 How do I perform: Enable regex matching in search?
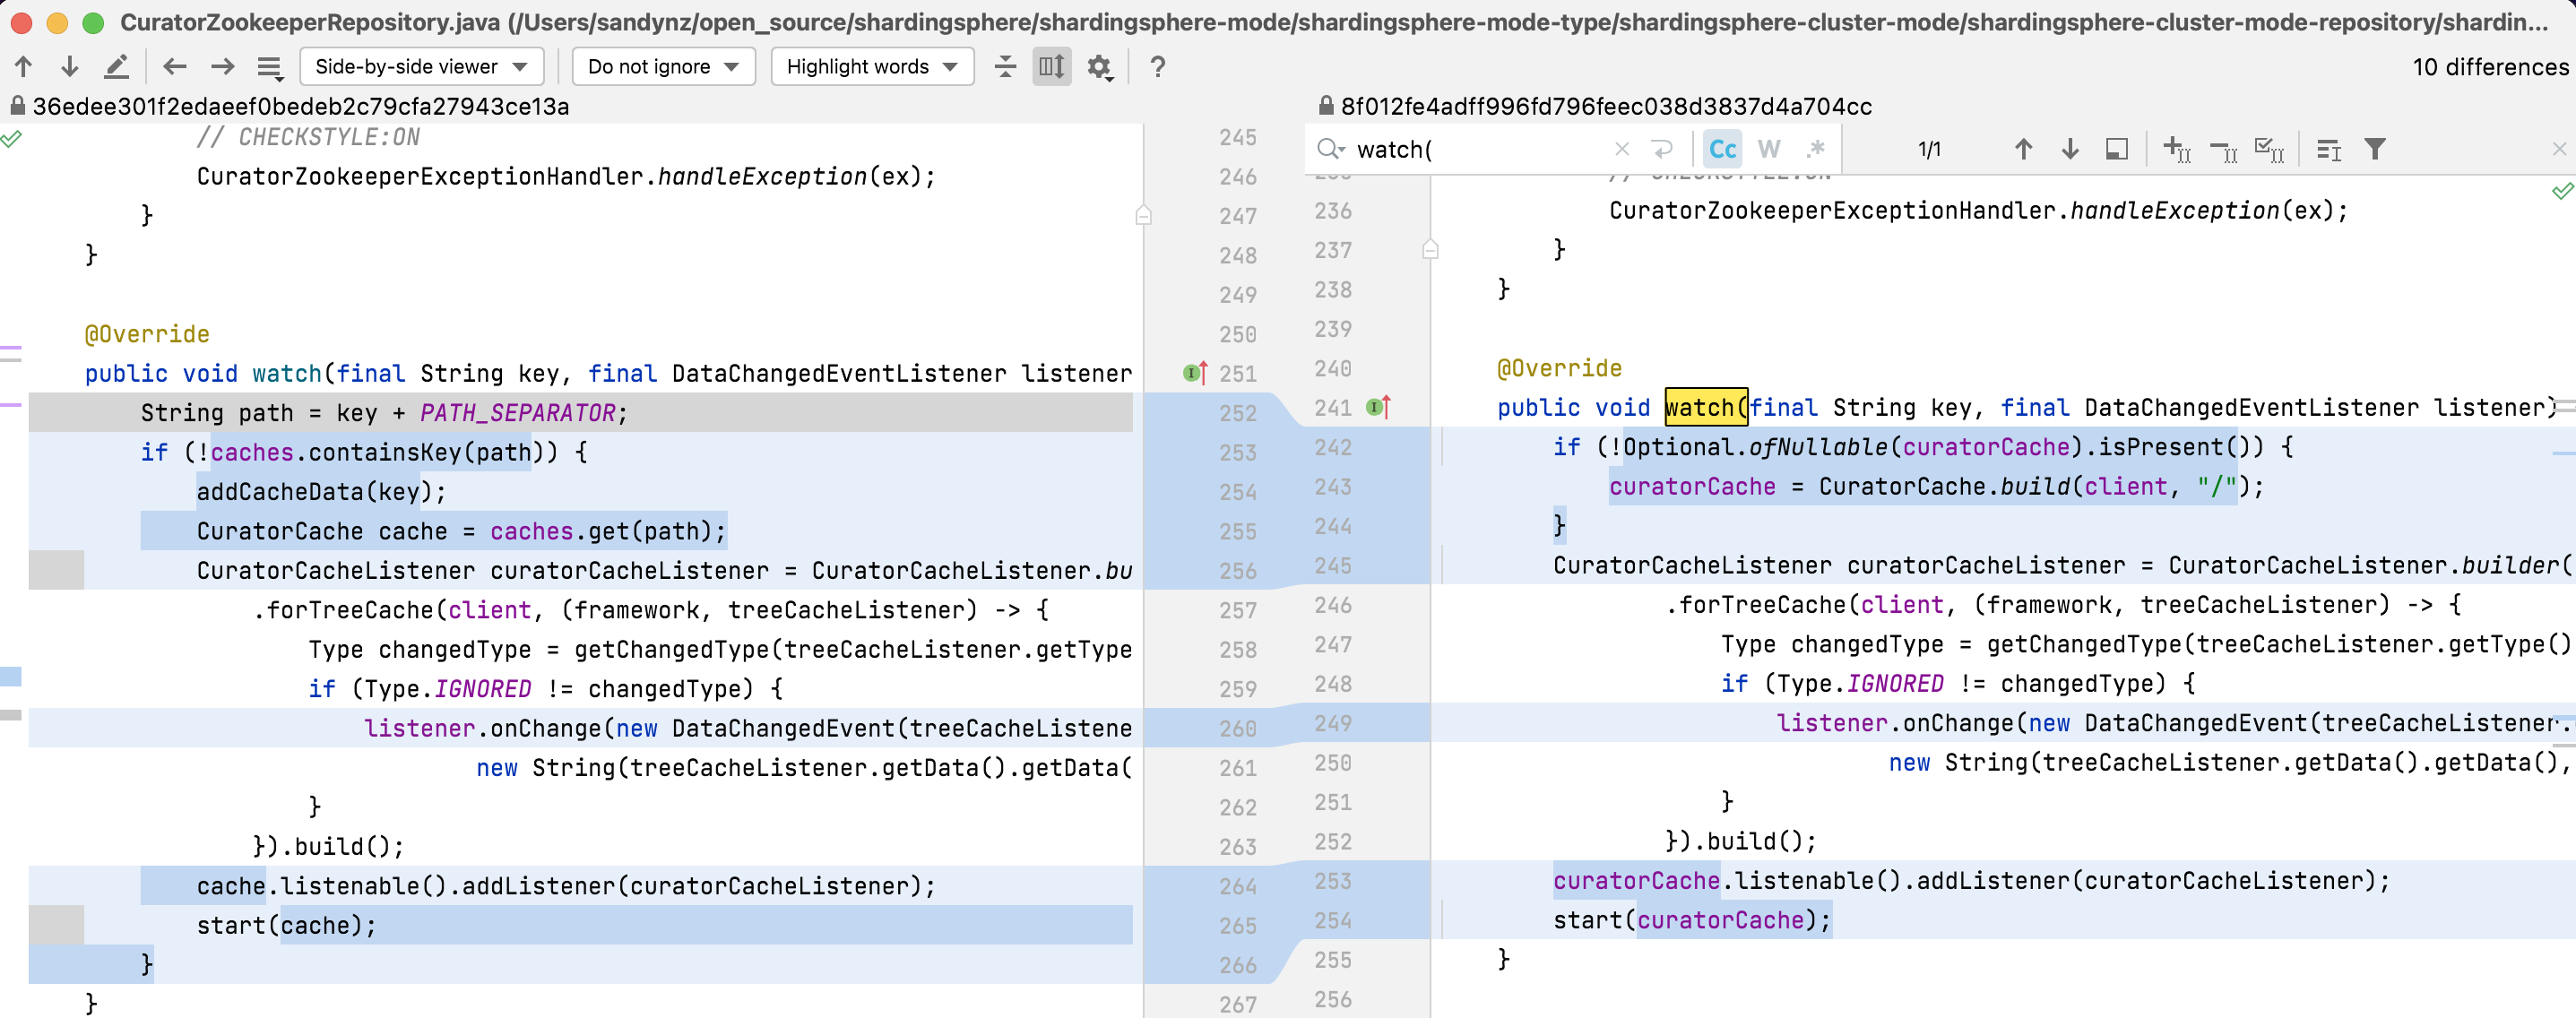pyautogui.click(x=1817, y=149)
